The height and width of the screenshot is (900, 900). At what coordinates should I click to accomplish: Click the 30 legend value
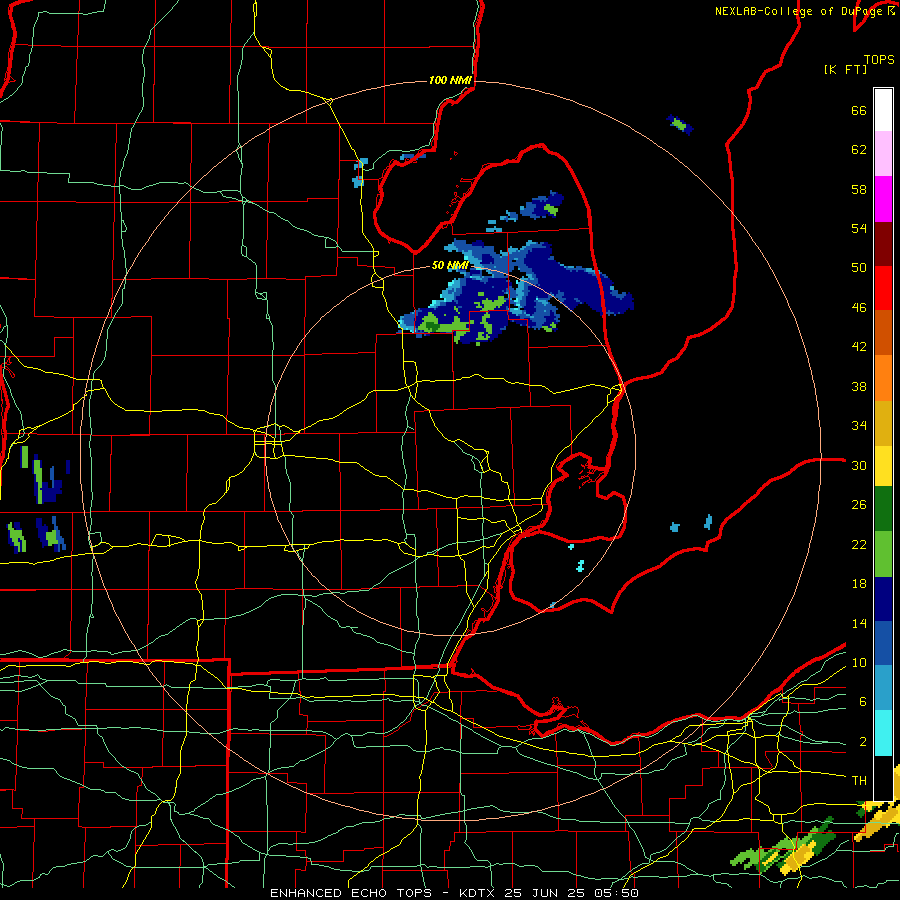click(x=859, y=465)
